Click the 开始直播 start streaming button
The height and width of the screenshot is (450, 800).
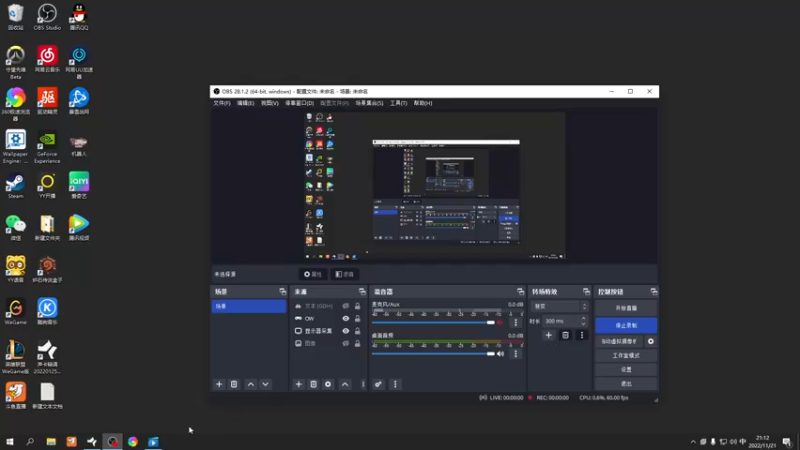point(626,308)
